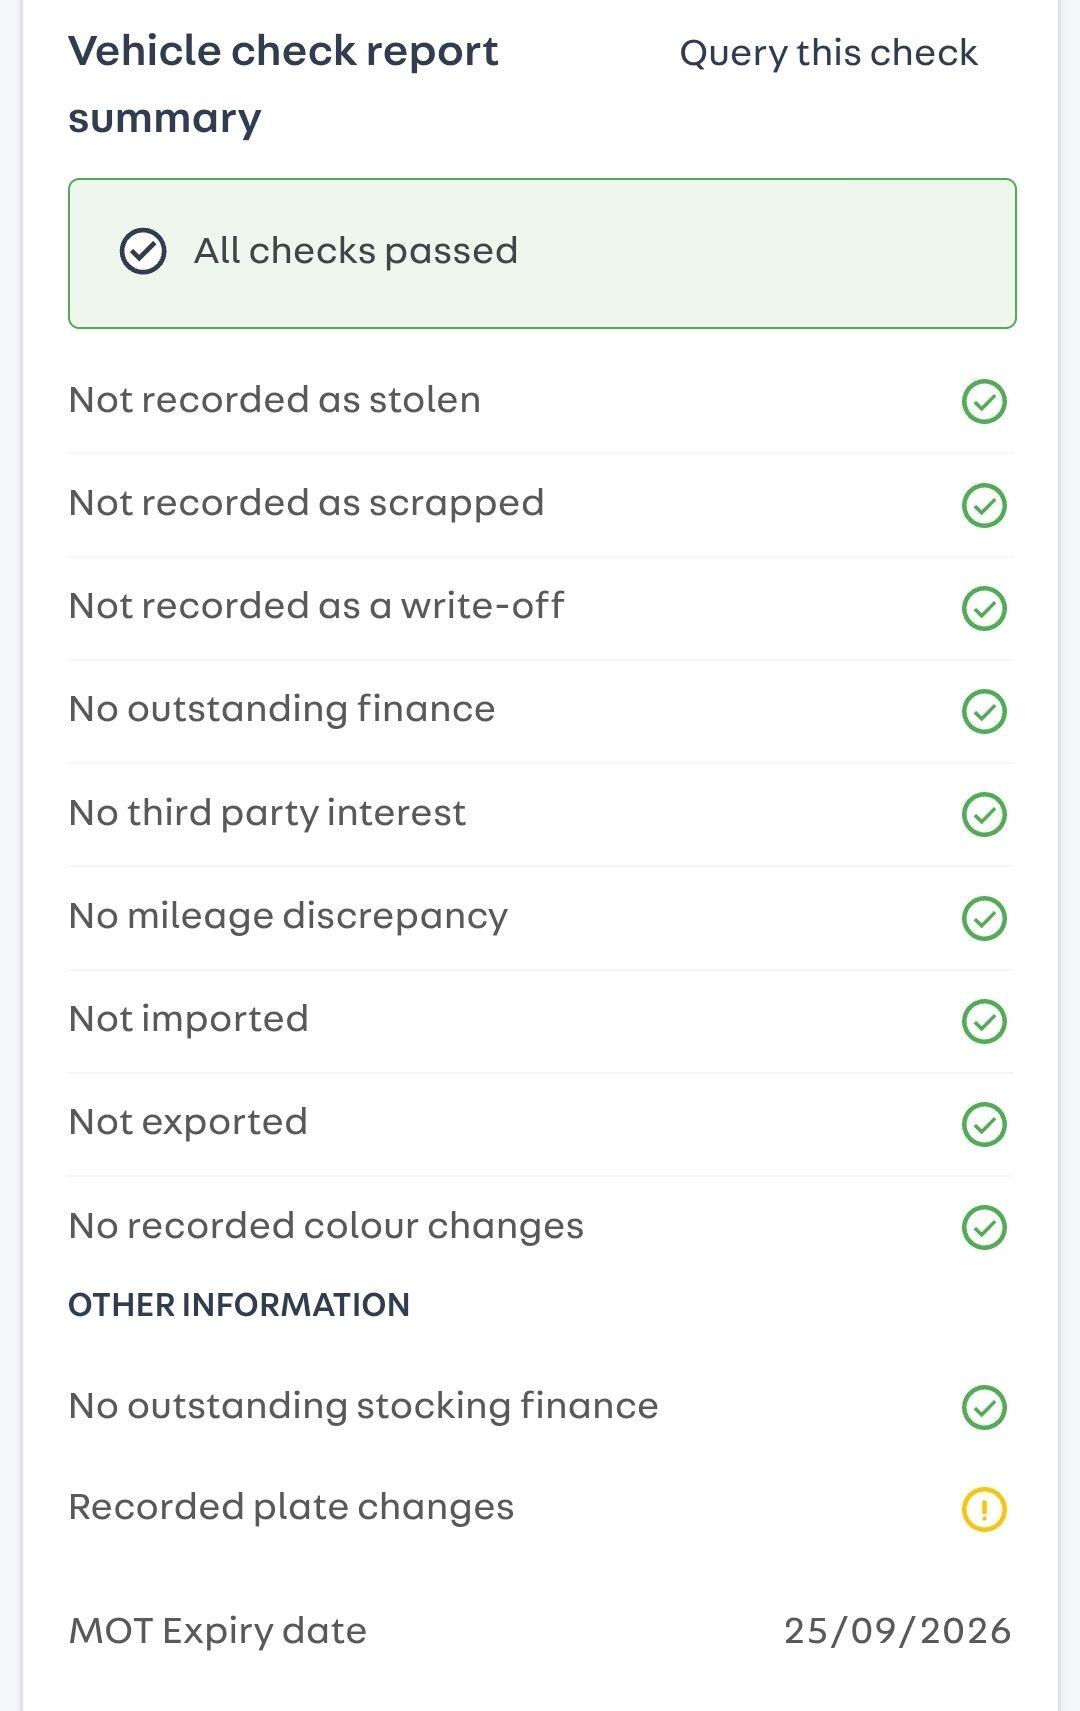Select the No mileage discrepancy row label
Image resolution: width=1080 pixels, height=1711 pixels.
288,917
